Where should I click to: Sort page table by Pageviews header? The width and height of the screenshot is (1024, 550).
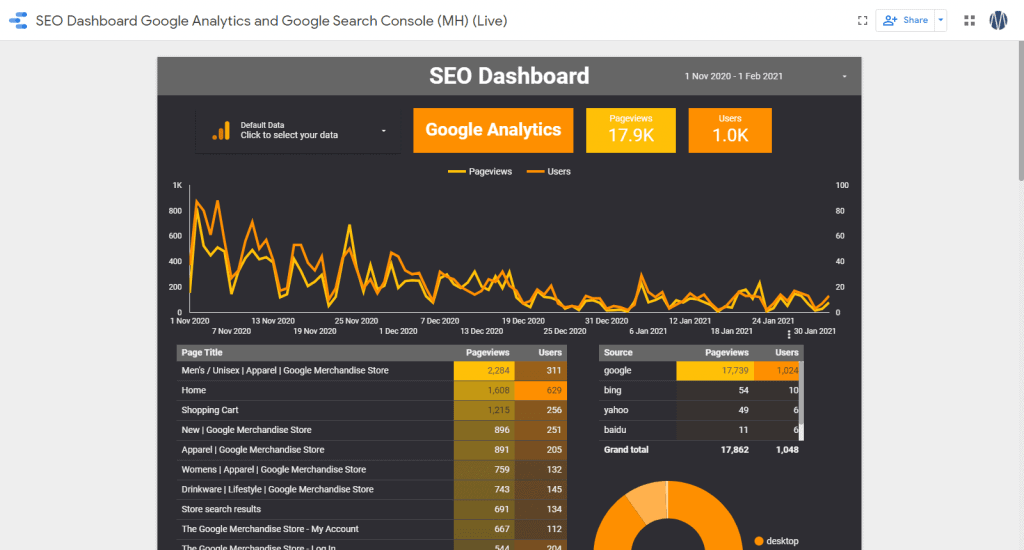coord(487,353)
